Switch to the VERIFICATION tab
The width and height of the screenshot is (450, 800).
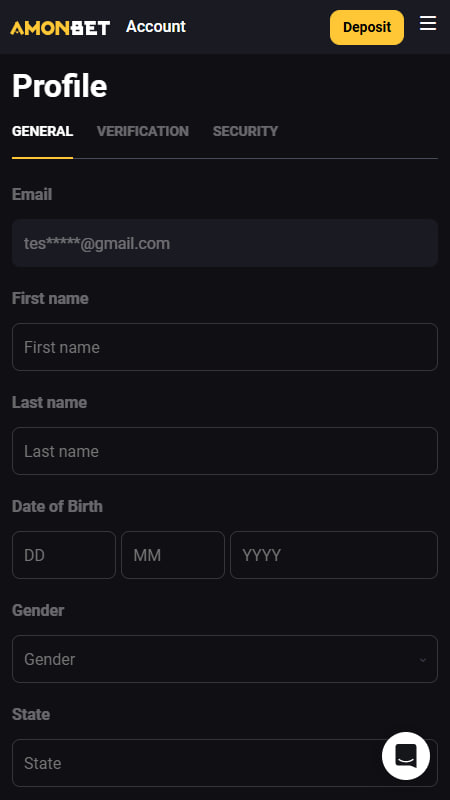point(143,131)
